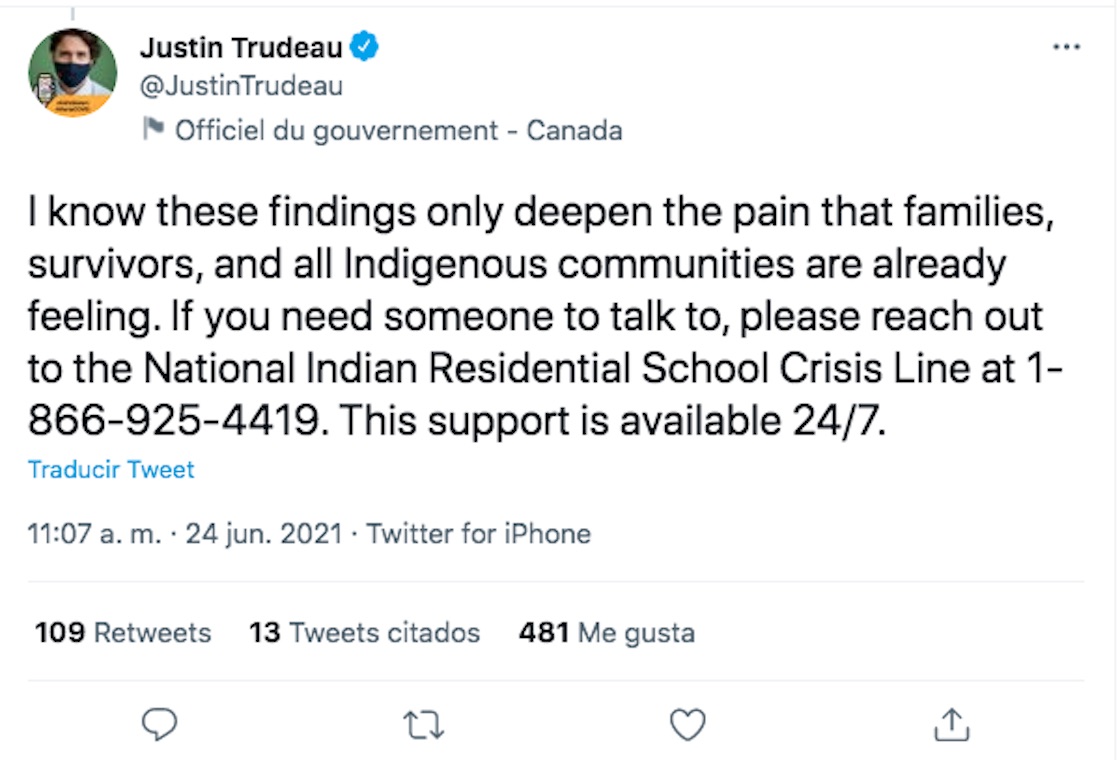
Task: Click the Officiel du gouvernement - Canada label
Action: coord(398,131)
